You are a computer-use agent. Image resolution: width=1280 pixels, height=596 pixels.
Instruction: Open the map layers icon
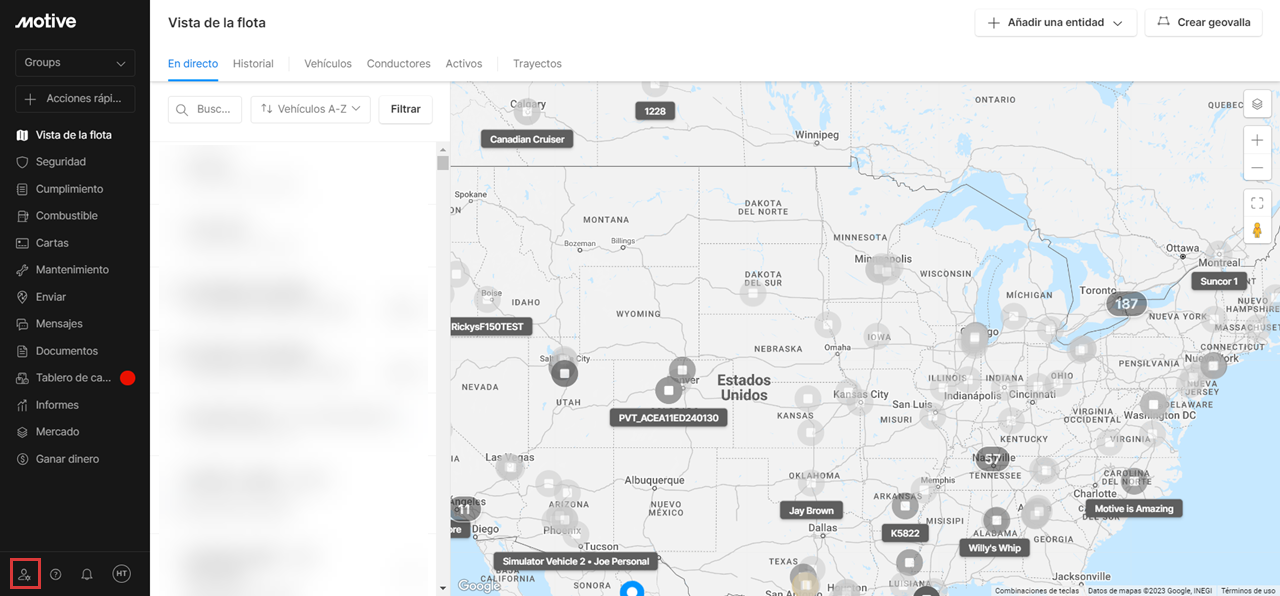pos(1257,104)
